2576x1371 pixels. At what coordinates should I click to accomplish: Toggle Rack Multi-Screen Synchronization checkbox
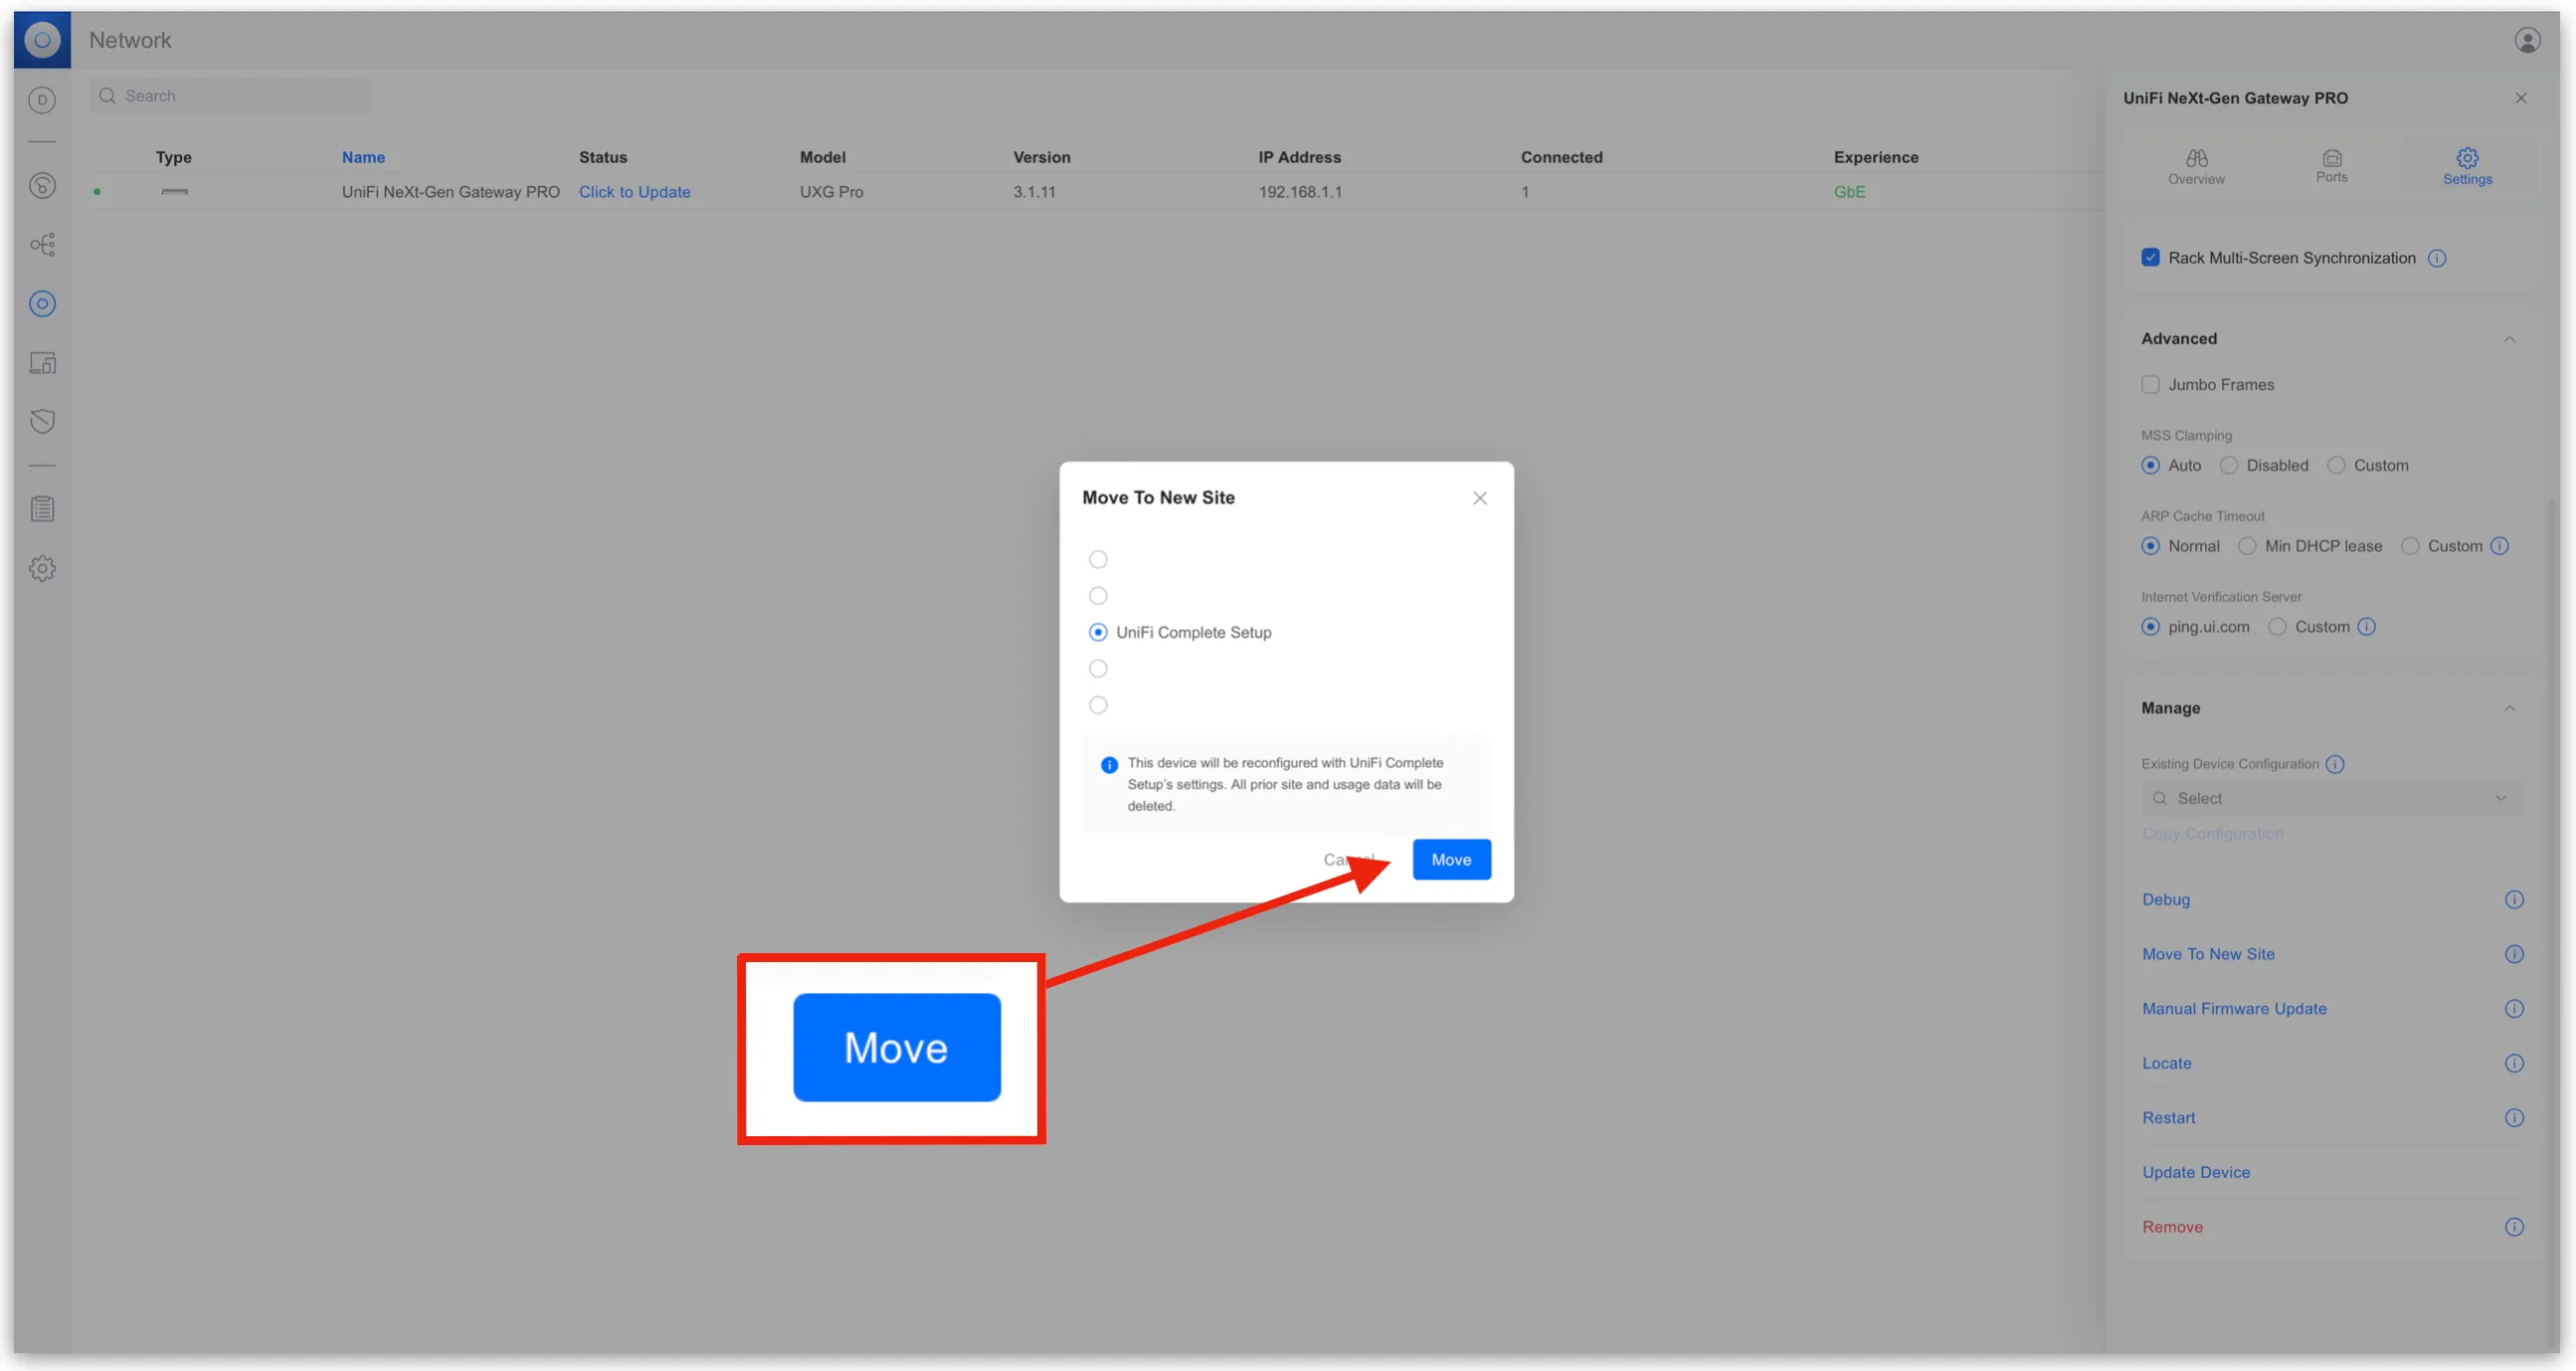pos(2150,258)
